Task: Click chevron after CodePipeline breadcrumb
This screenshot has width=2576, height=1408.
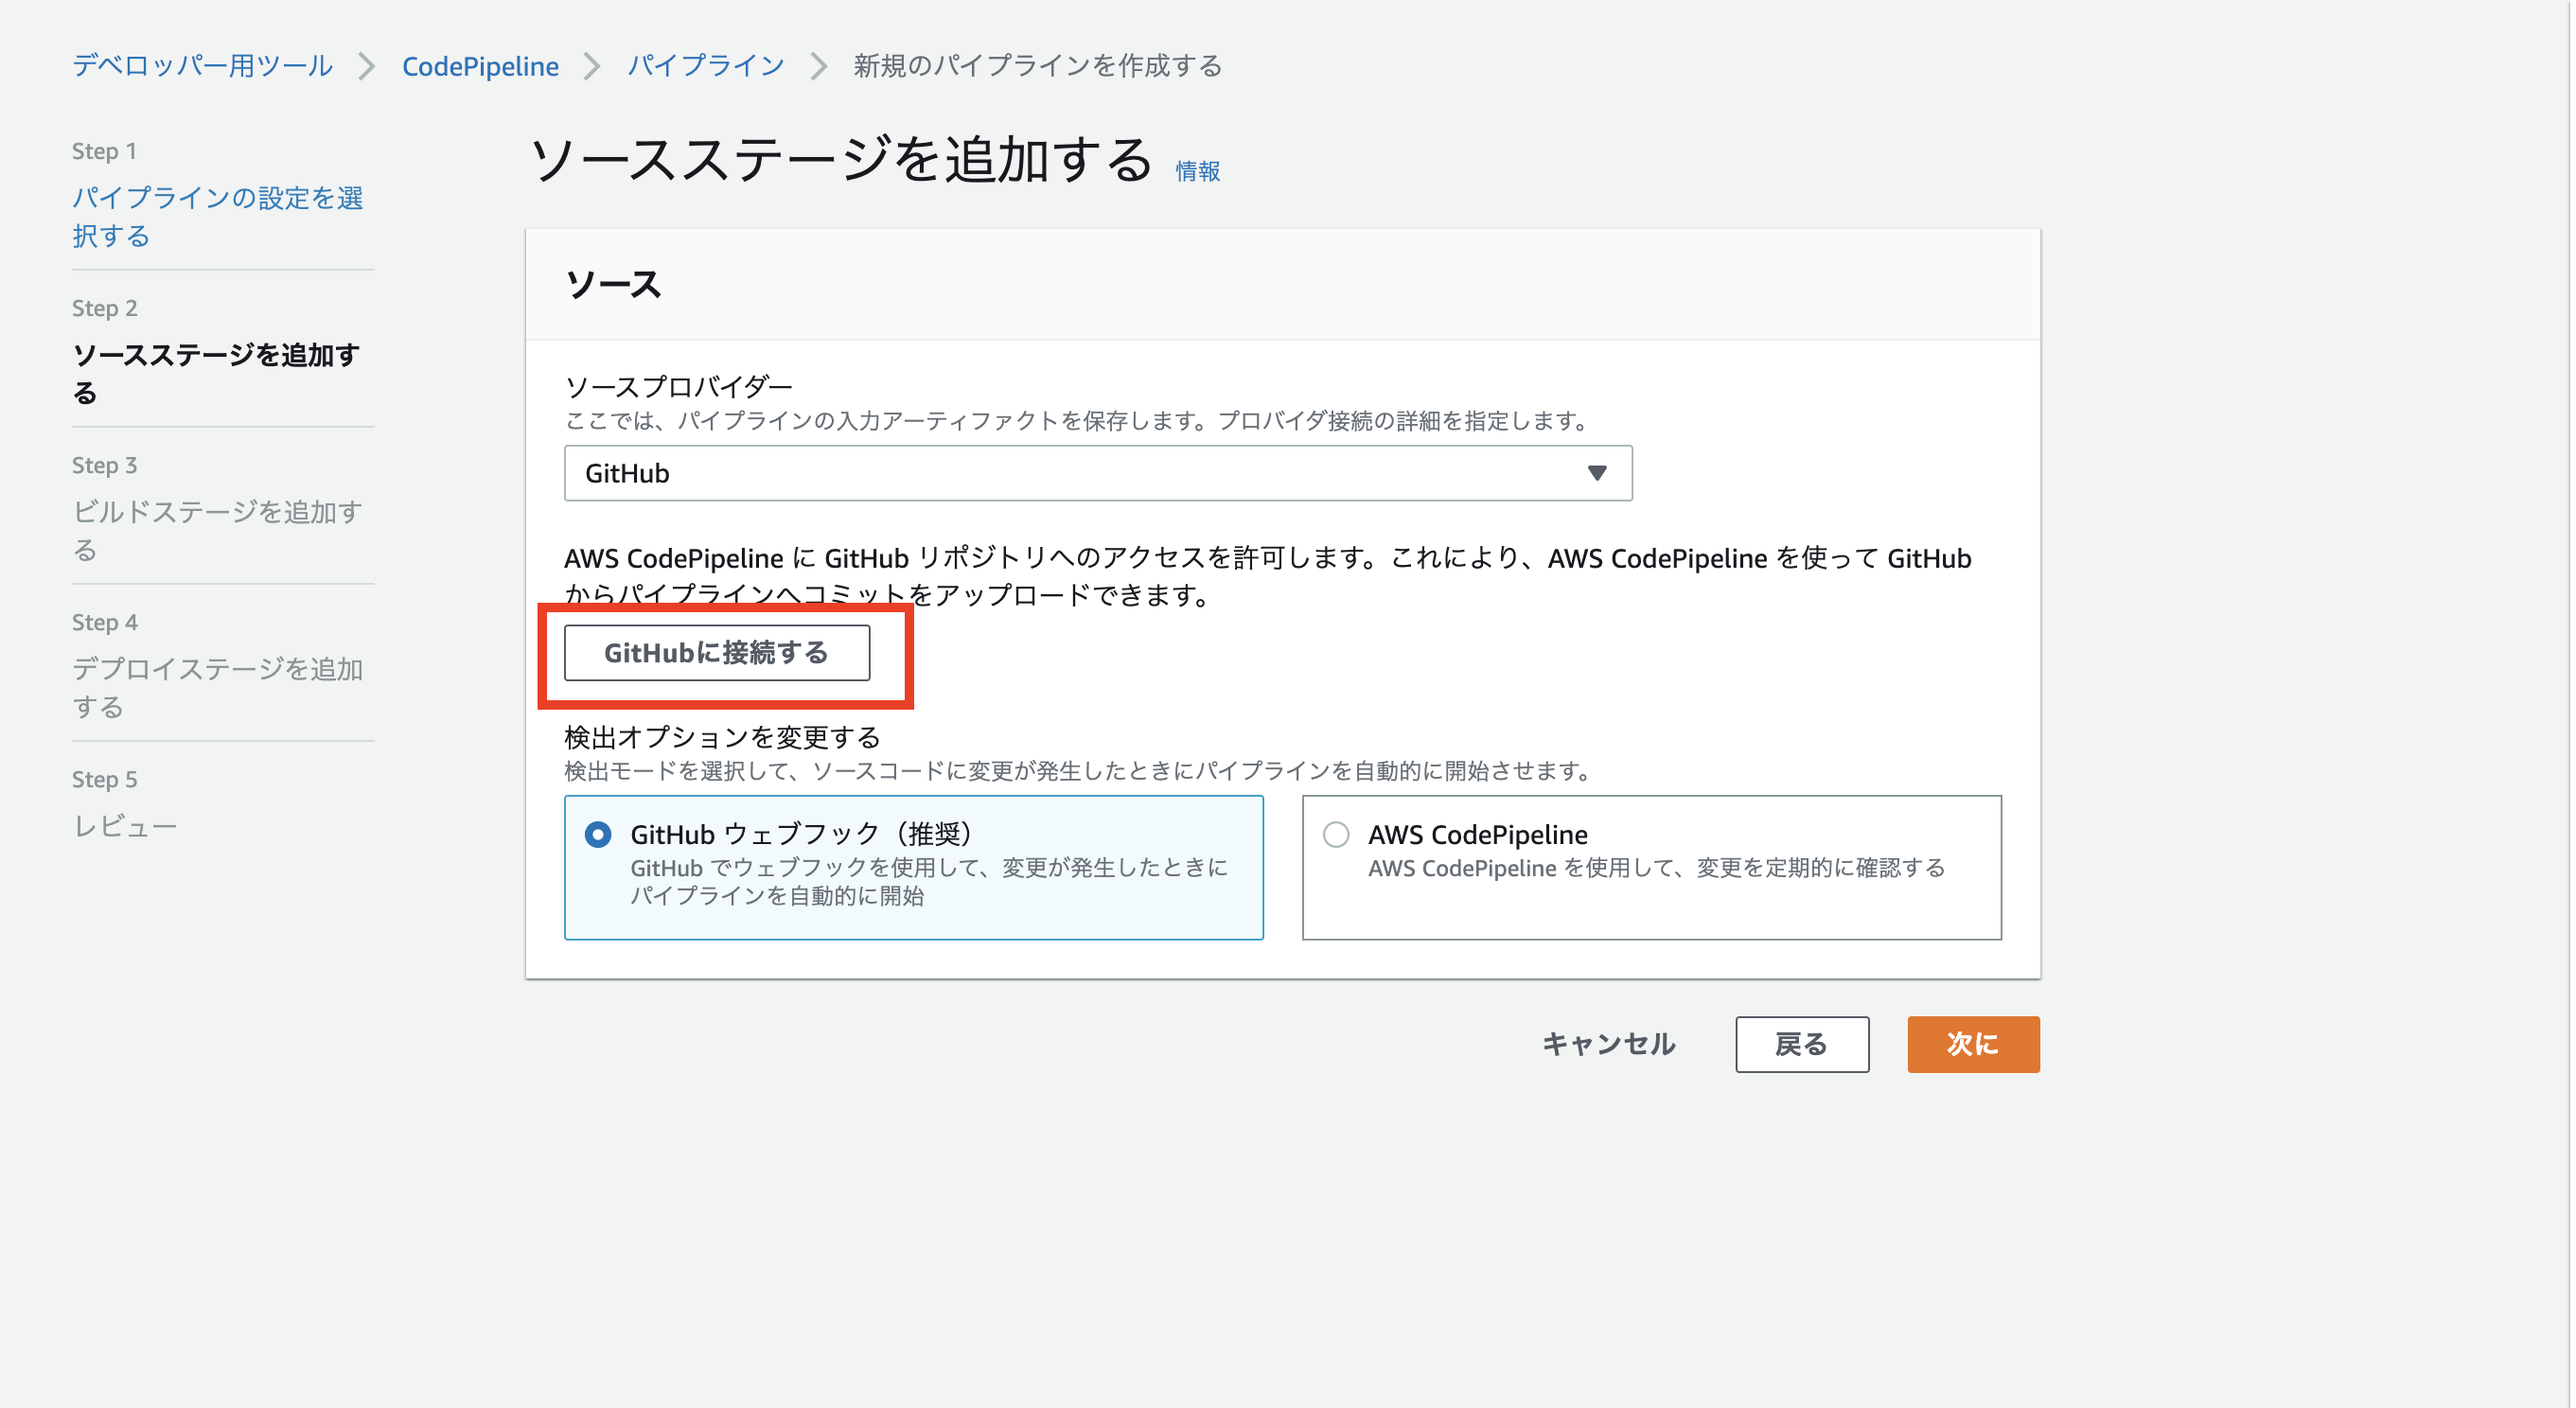Action: 592,66
